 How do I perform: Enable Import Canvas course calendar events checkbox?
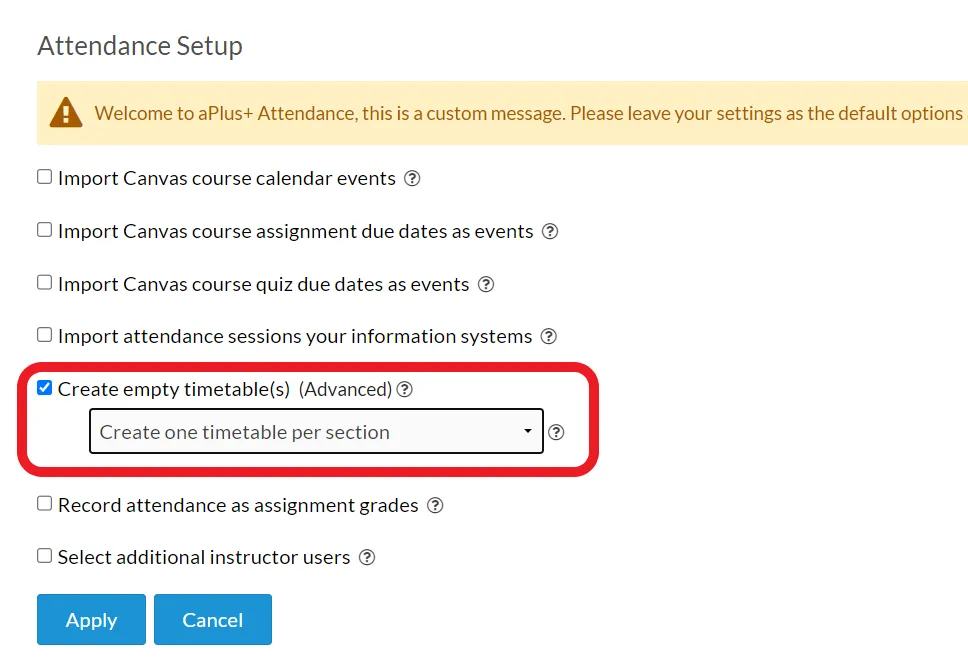pyautogui.click(x=44, y=177)
